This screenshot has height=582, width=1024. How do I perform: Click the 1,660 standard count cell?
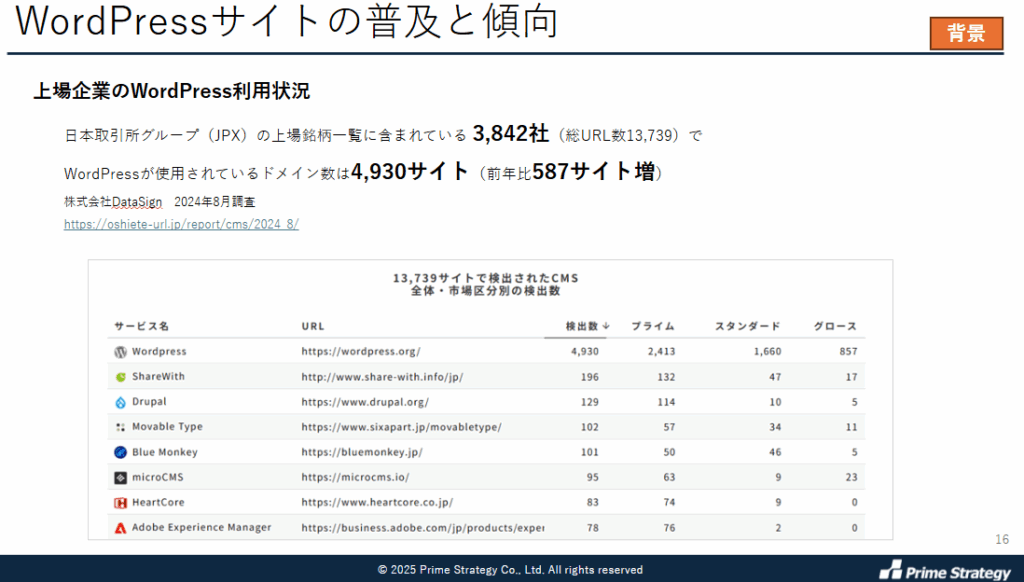767,351
